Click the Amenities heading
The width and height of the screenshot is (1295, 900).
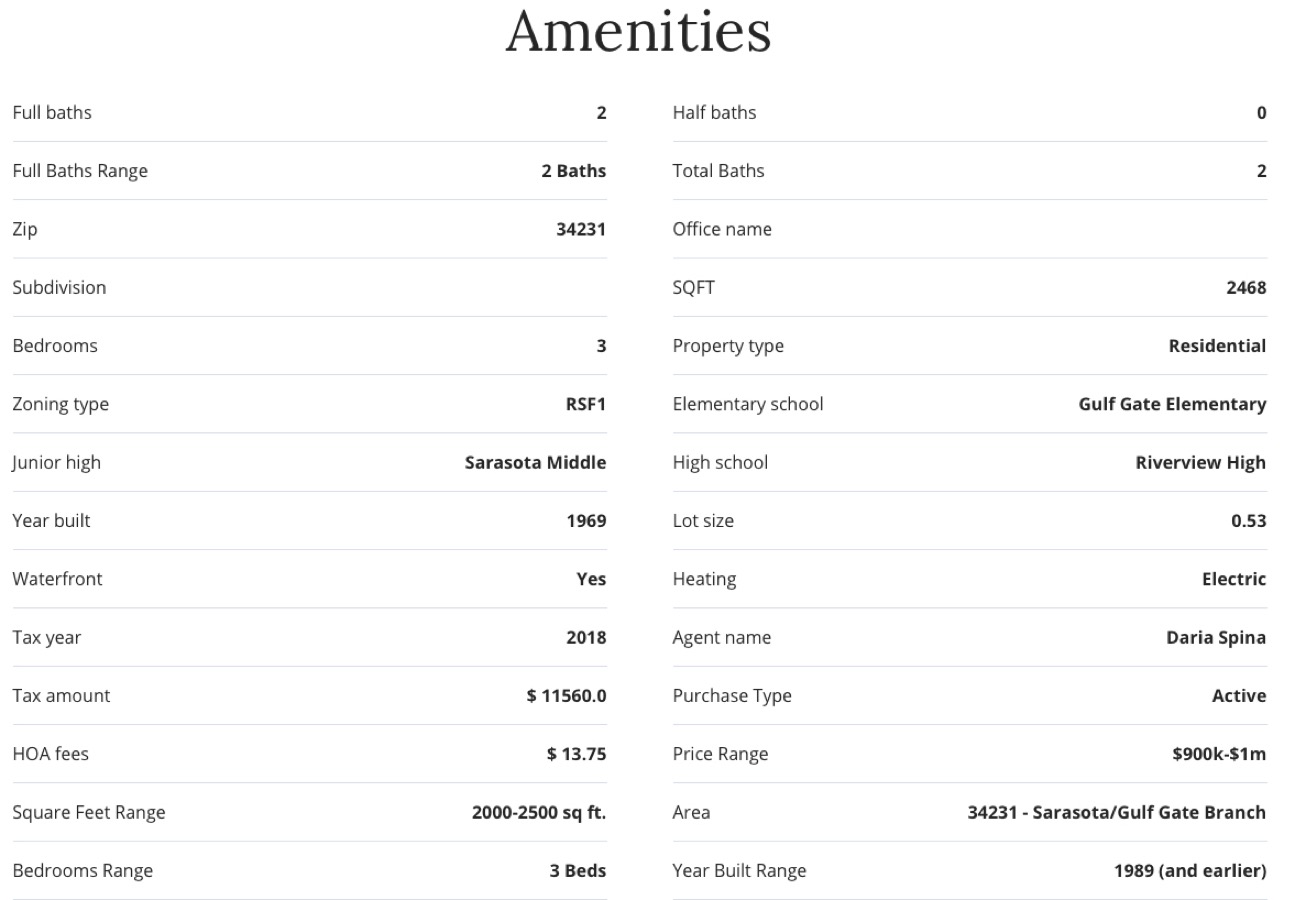tap(638, 32)
